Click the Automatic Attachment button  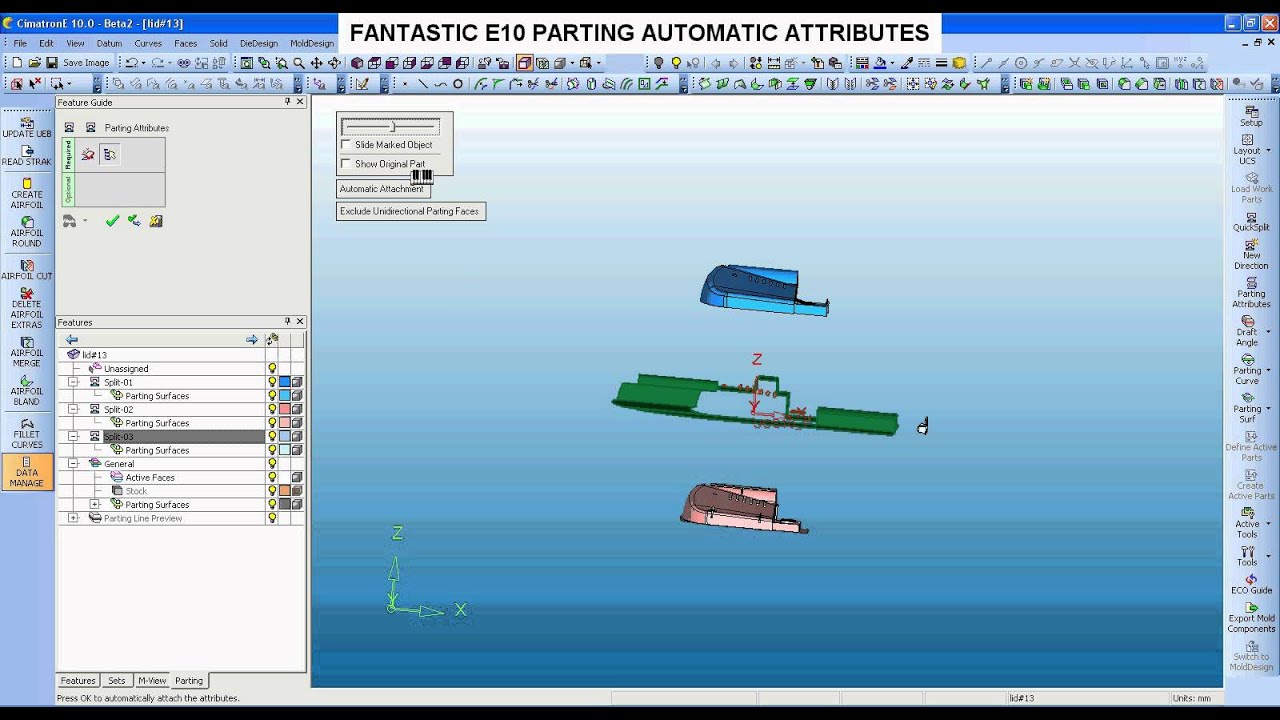pos(381,189)
